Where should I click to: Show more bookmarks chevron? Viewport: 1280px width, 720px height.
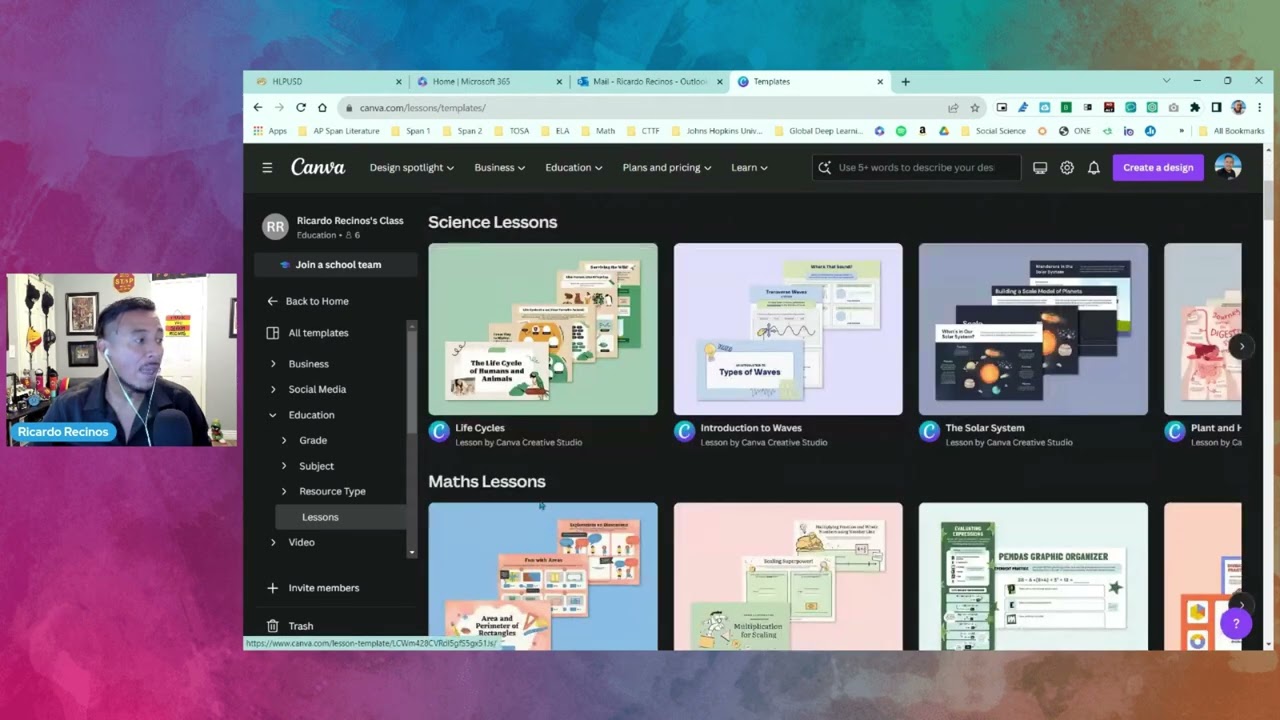pyautogui.click(x=1181, y=131)
